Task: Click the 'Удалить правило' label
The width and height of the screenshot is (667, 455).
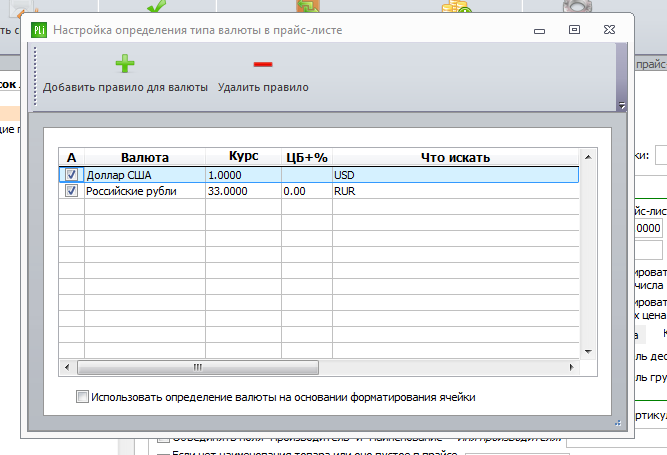Action: point(263,87)
